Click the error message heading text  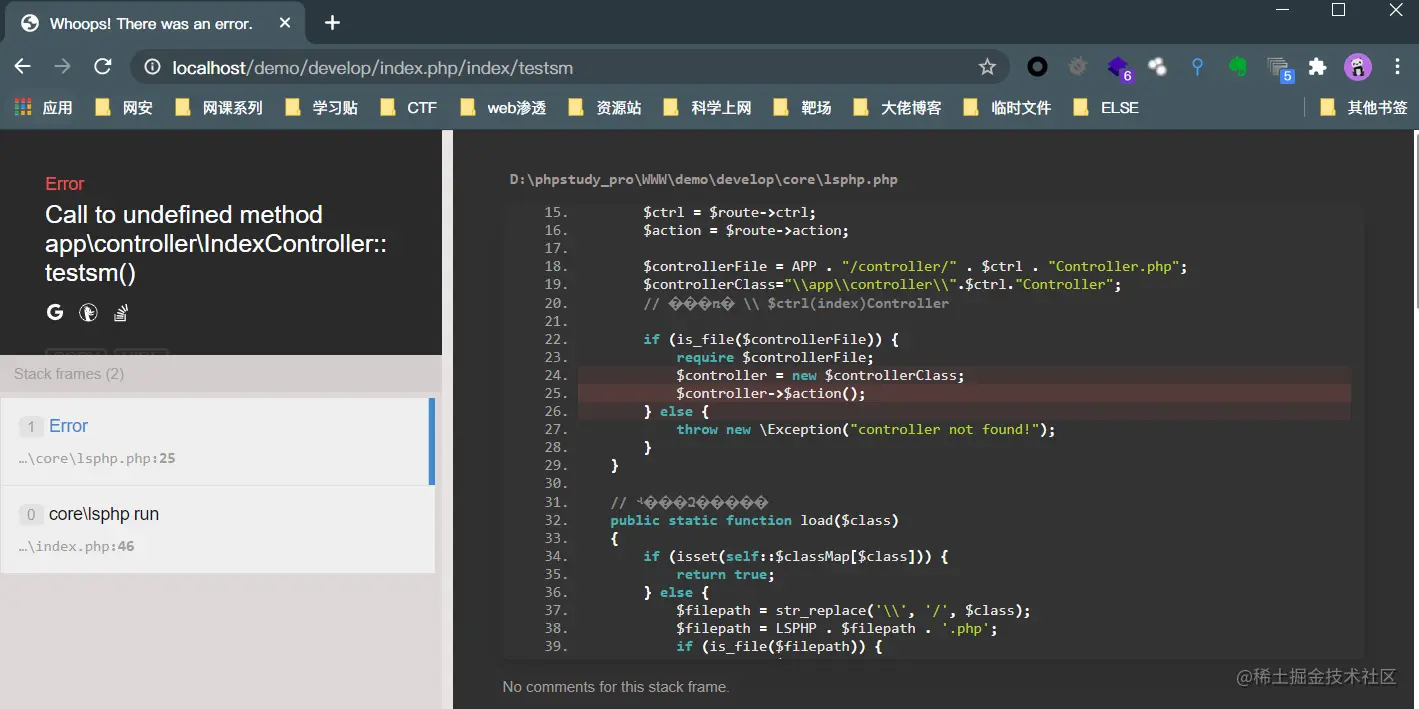coord(216,244)
